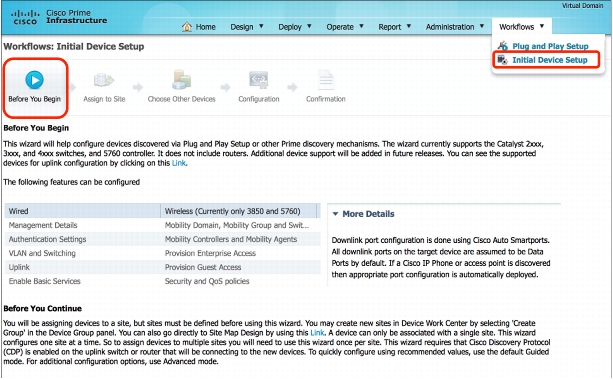Select the Uplink row
The width and height of the screenshot is (613, 380).
82,267
